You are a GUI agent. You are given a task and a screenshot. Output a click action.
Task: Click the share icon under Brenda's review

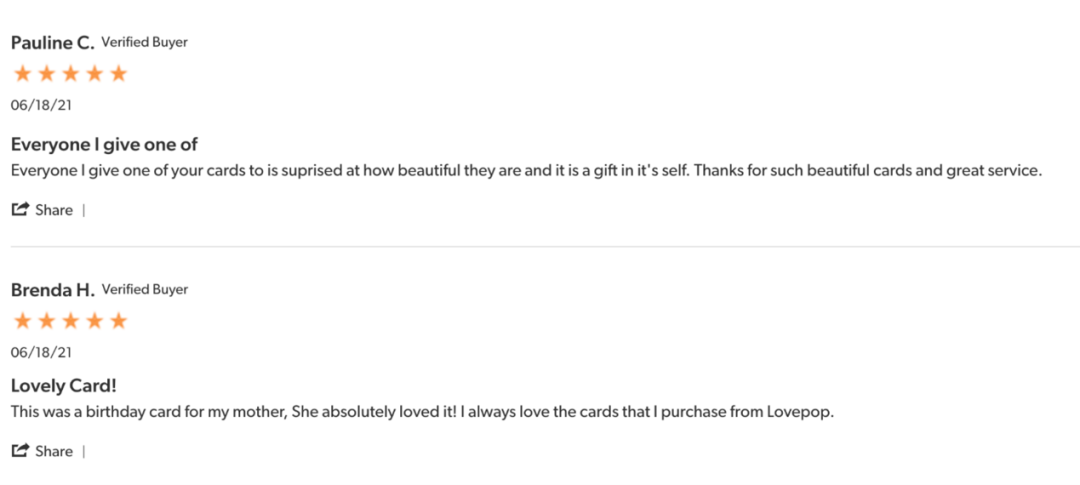coord(20,451)
